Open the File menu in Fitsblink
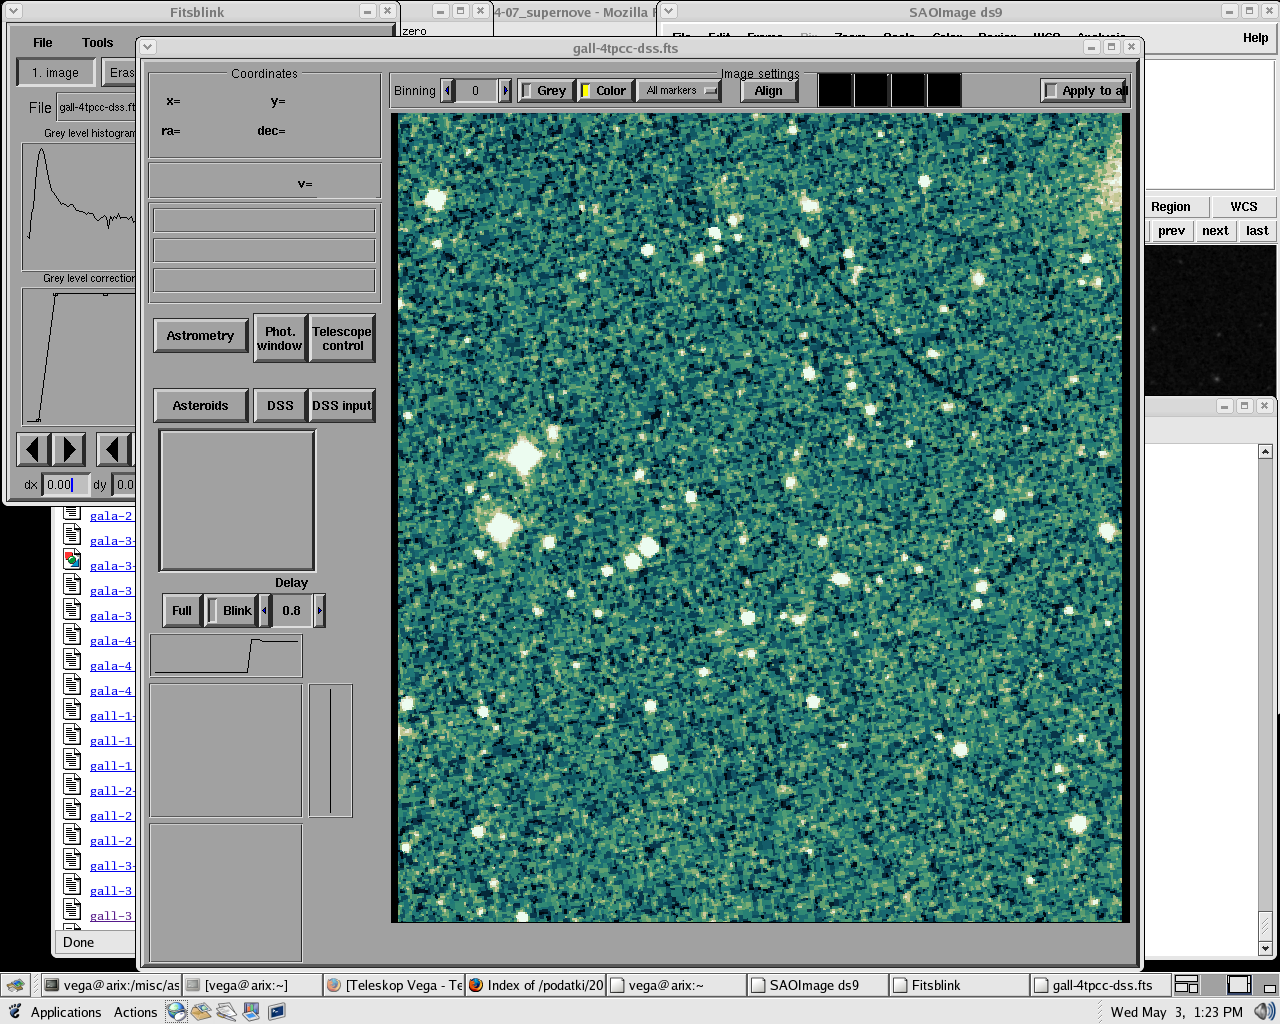The height and width of the screenshot is (1024, 1280). pos(42,42)
